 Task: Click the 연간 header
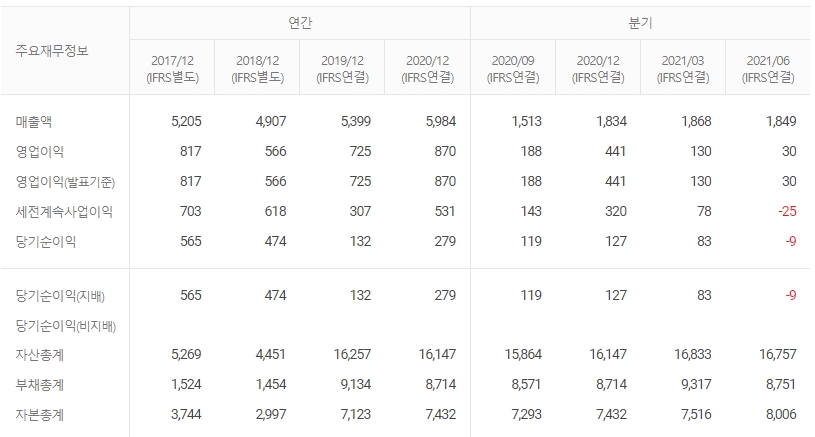[x=300, y=23]
